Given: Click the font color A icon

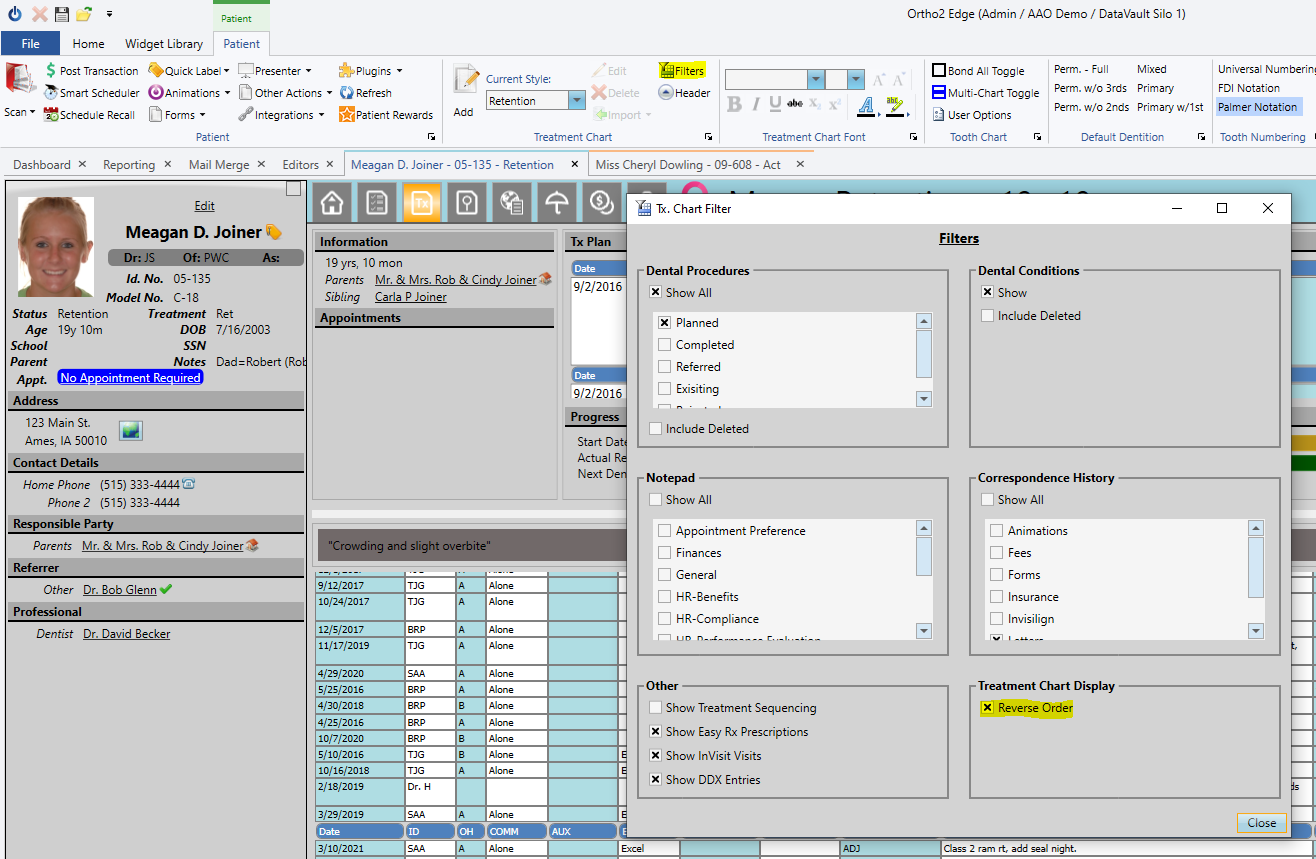Looking at the screenshot, I should [x=865, y=105].
